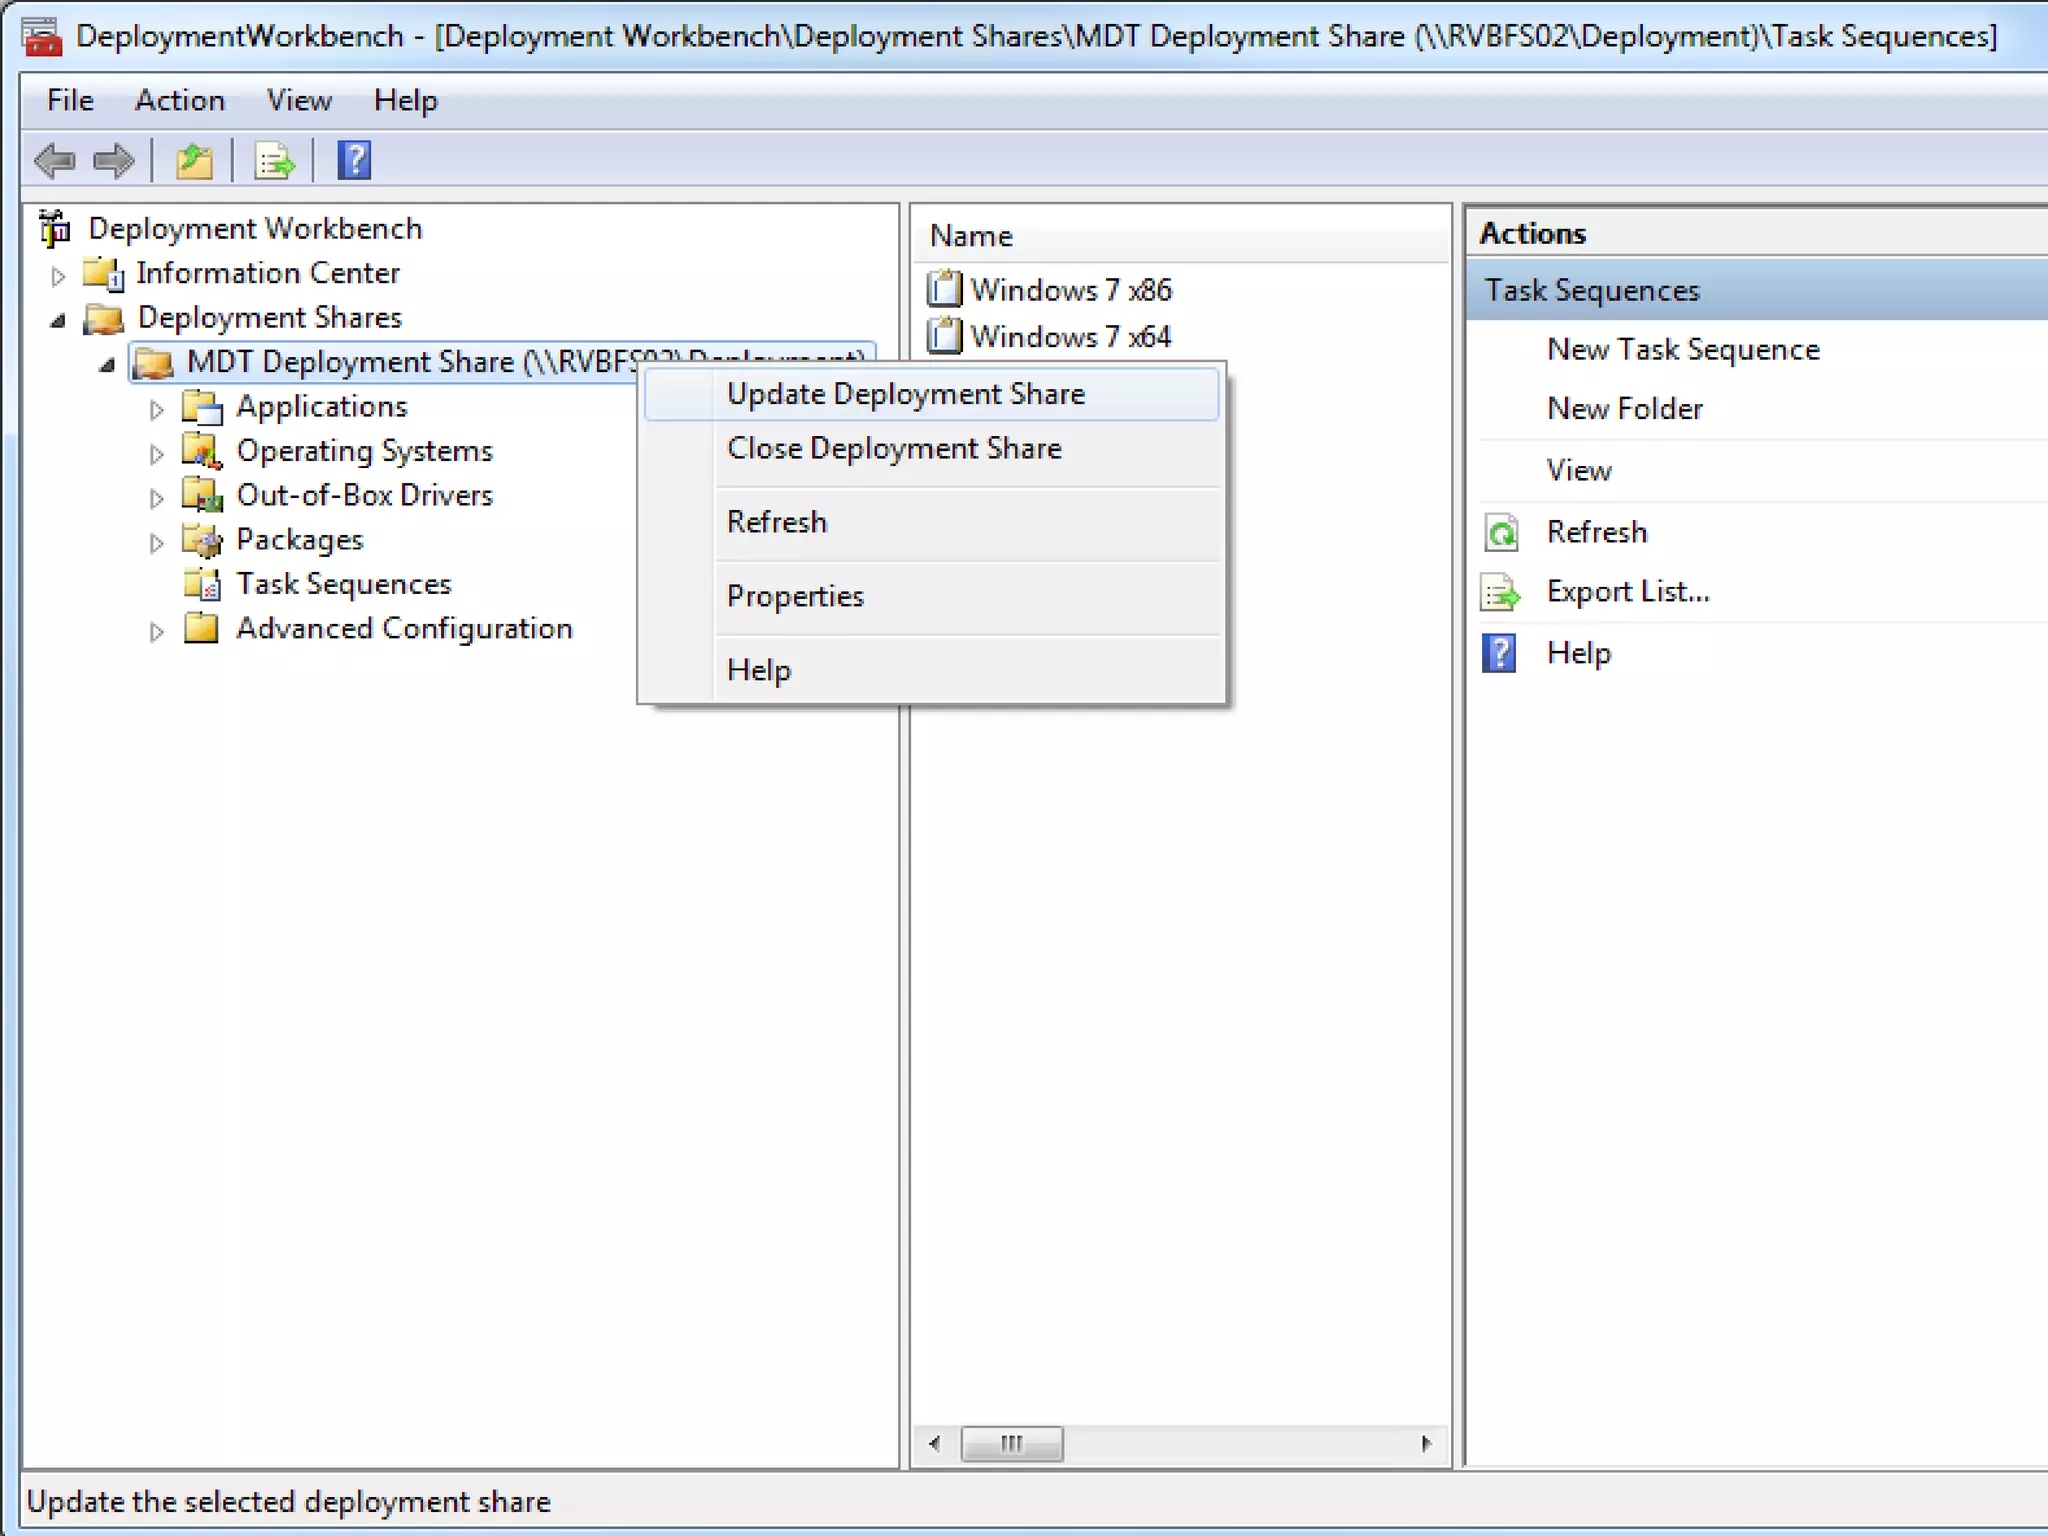2048x1536 pixels.
Task: Click the Windows 7 x86 task sequence icon
Action: click(944, 289)
